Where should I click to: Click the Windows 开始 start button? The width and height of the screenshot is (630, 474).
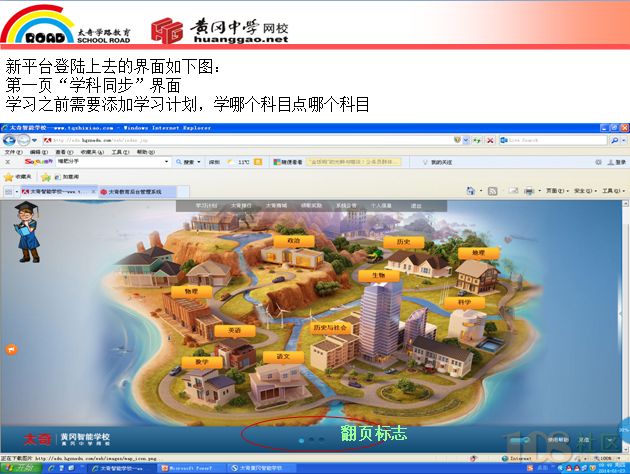(21, 468)
